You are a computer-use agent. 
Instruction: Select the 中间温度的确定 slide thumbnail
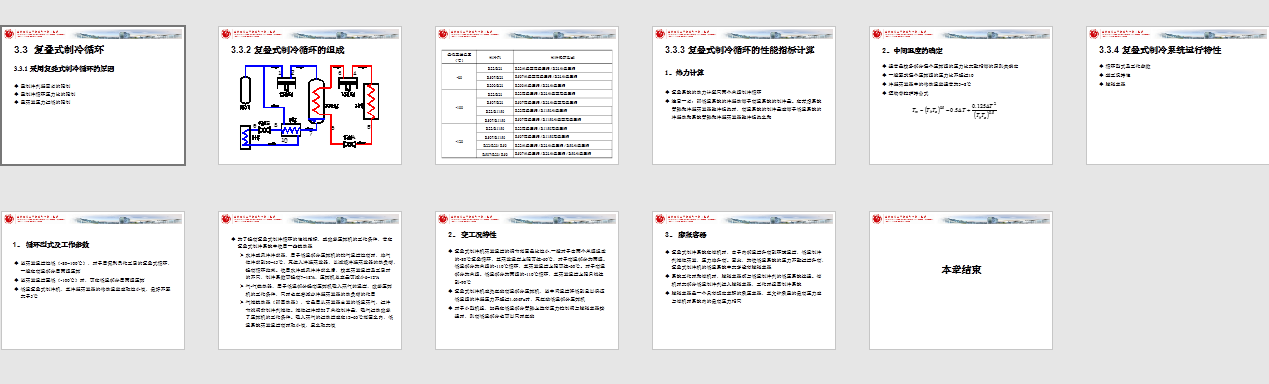click(x=960, y=96)
